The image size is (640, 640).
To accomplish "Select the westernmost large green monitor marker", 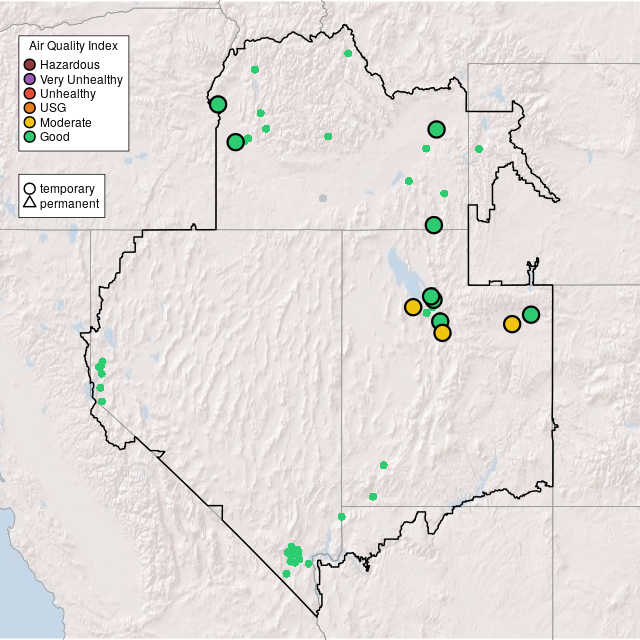I will (218, 104).
